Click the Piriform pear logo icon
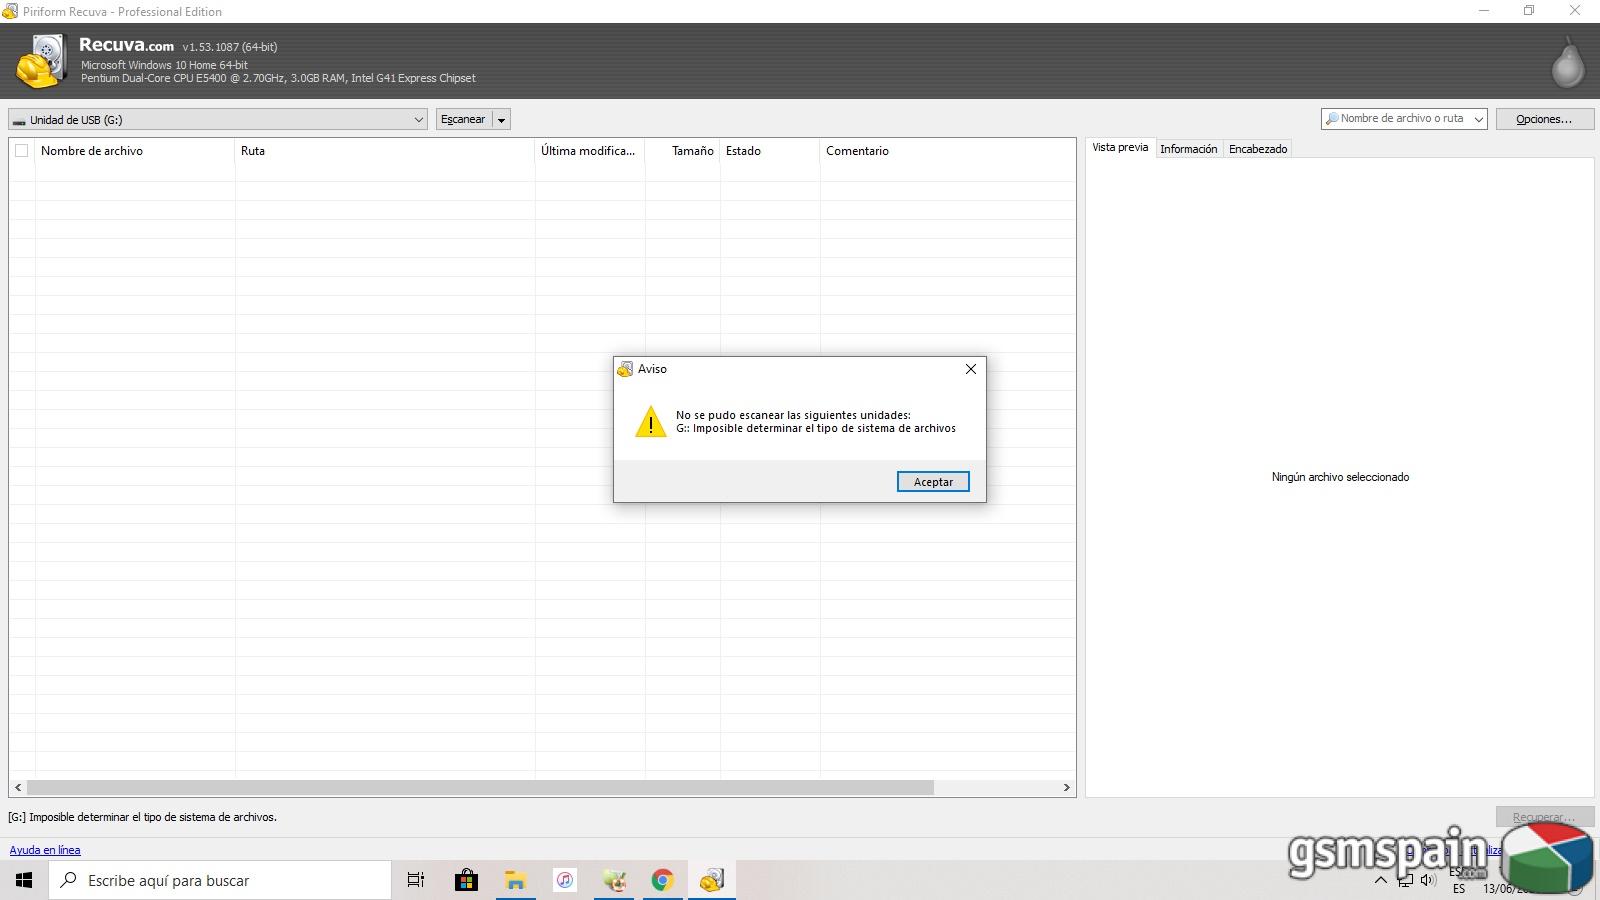 1567,62
